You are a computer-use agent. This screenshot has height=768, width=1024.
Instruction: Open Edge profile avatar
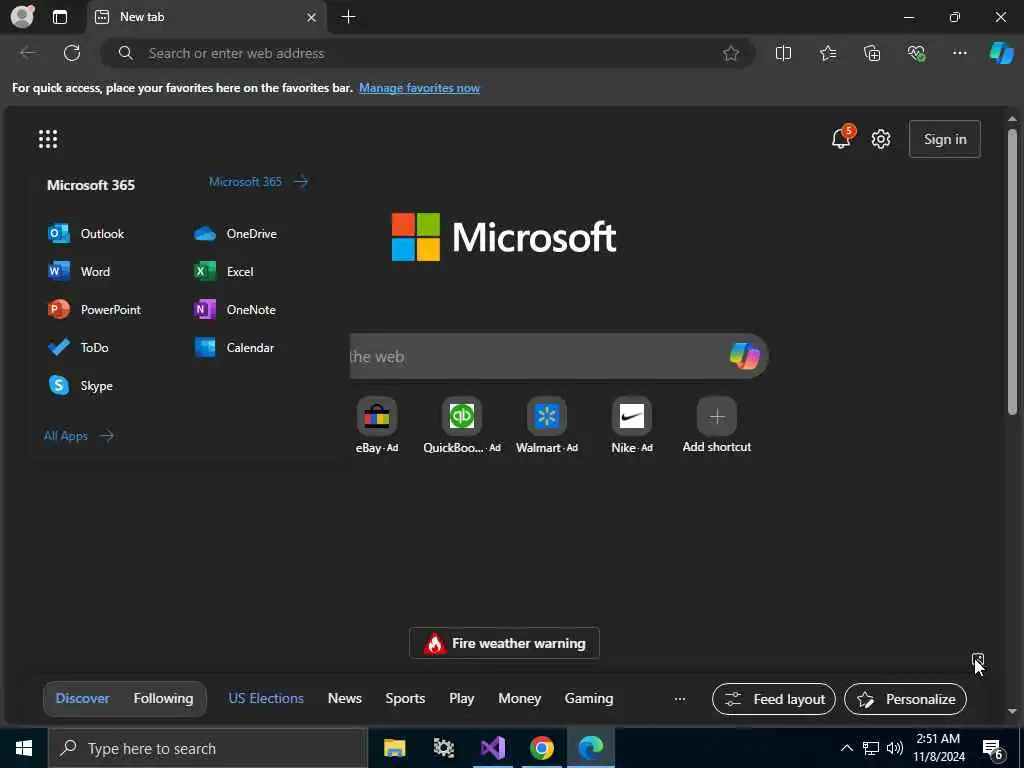point(22,17)
